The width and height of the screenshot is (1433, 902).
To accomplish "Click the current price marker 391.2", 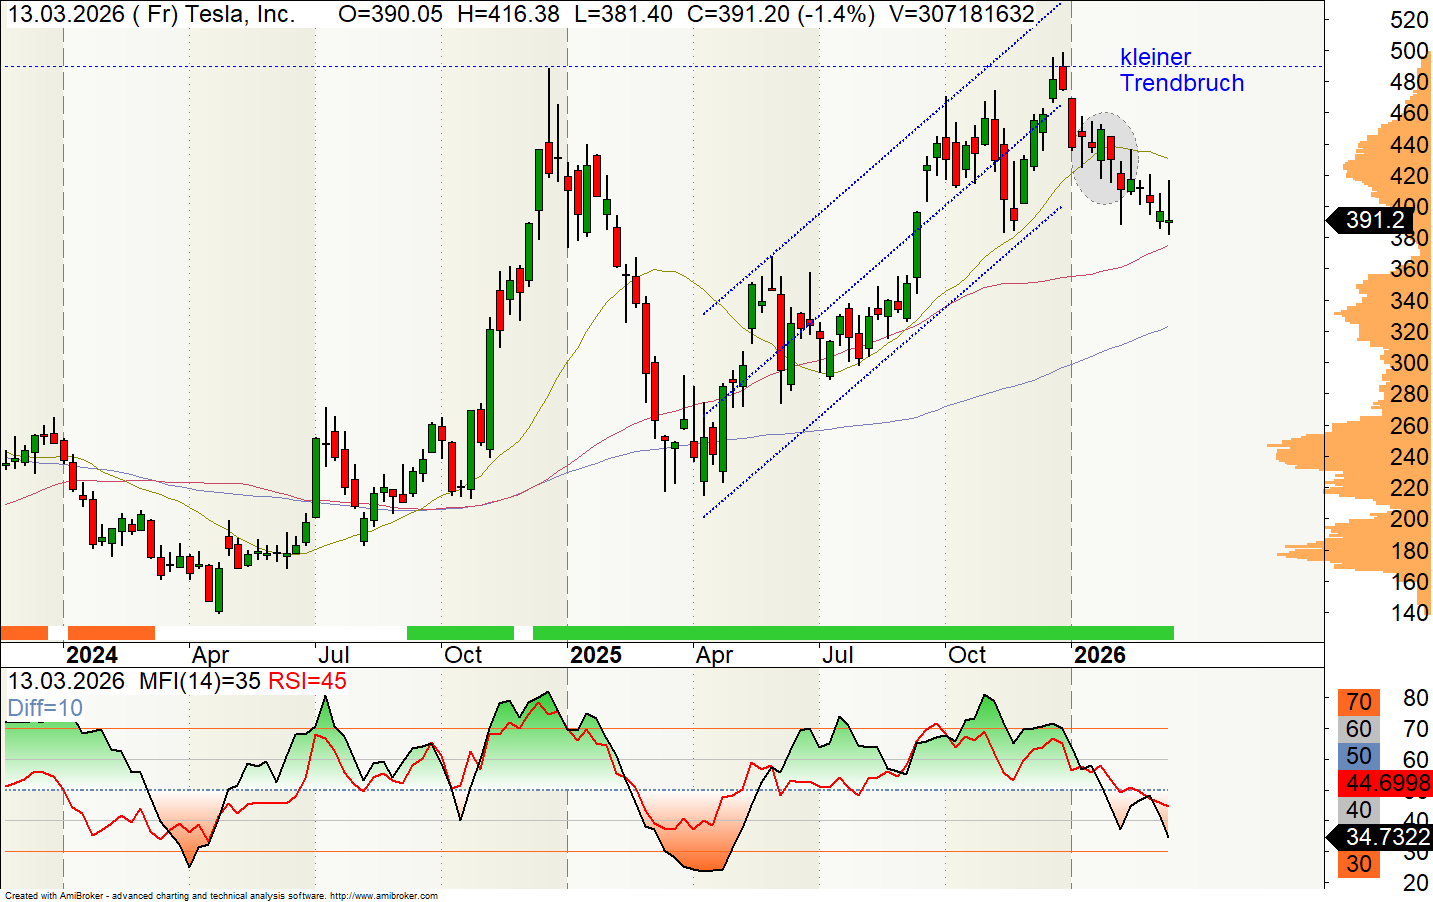I will [x=1375, y=220].
